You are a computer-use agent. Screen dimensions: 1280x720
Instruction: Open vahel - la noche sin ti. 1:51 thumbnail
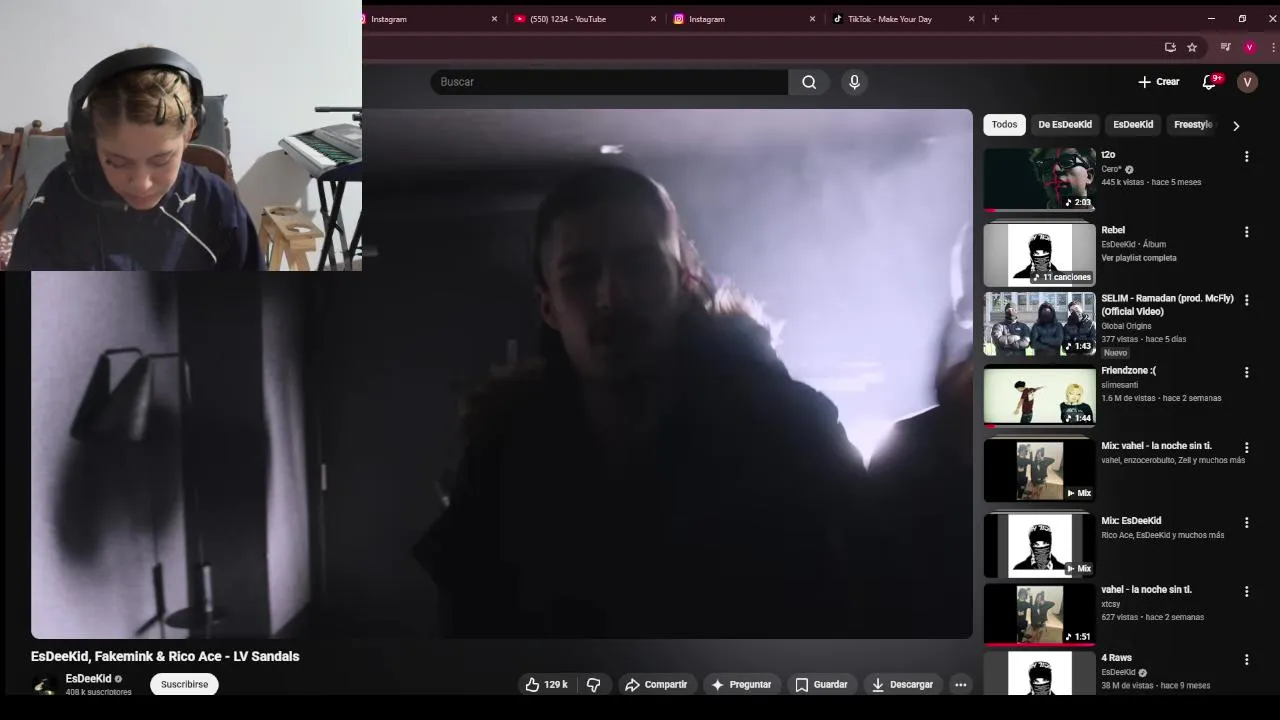pyautogui.click(x=1039, y=614)
